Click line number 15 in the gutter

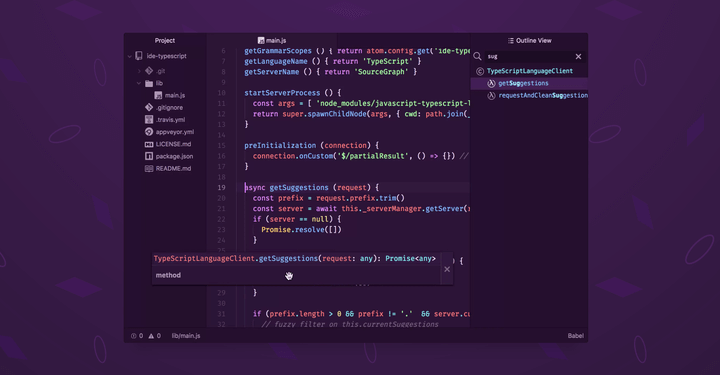(221, 146)
